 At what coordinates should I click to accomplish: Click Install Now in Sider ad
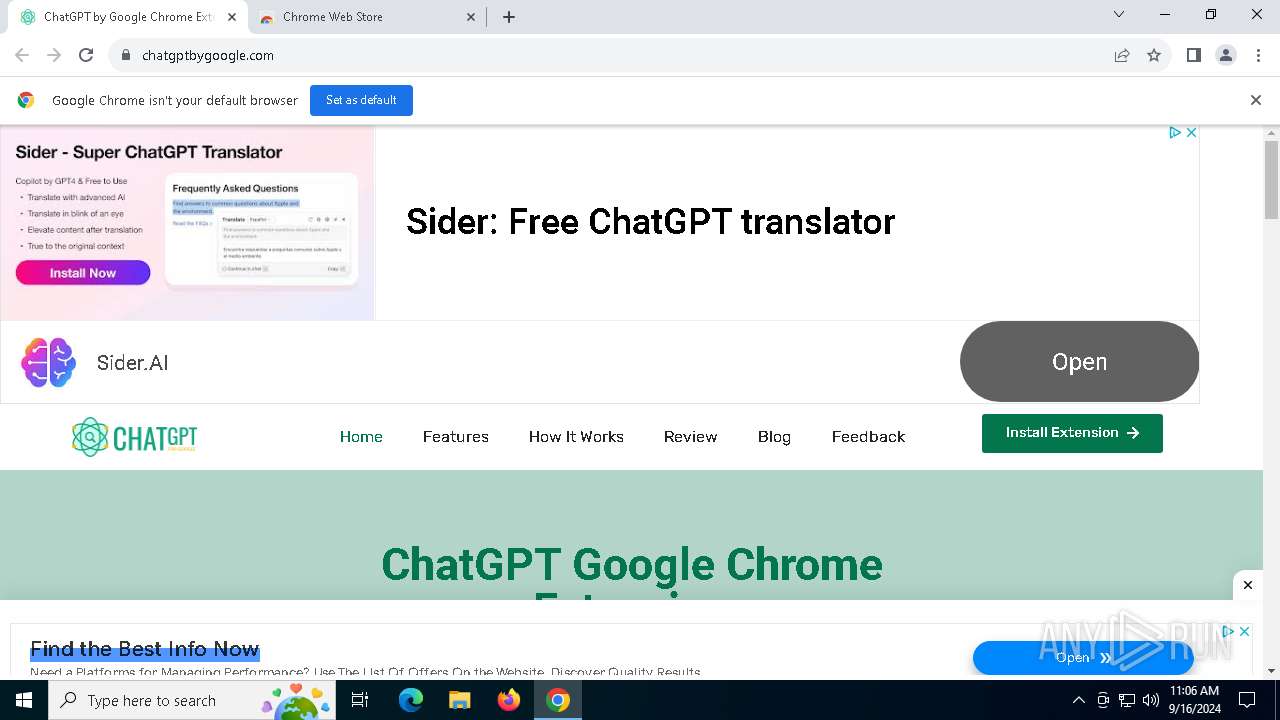[83, 273]
